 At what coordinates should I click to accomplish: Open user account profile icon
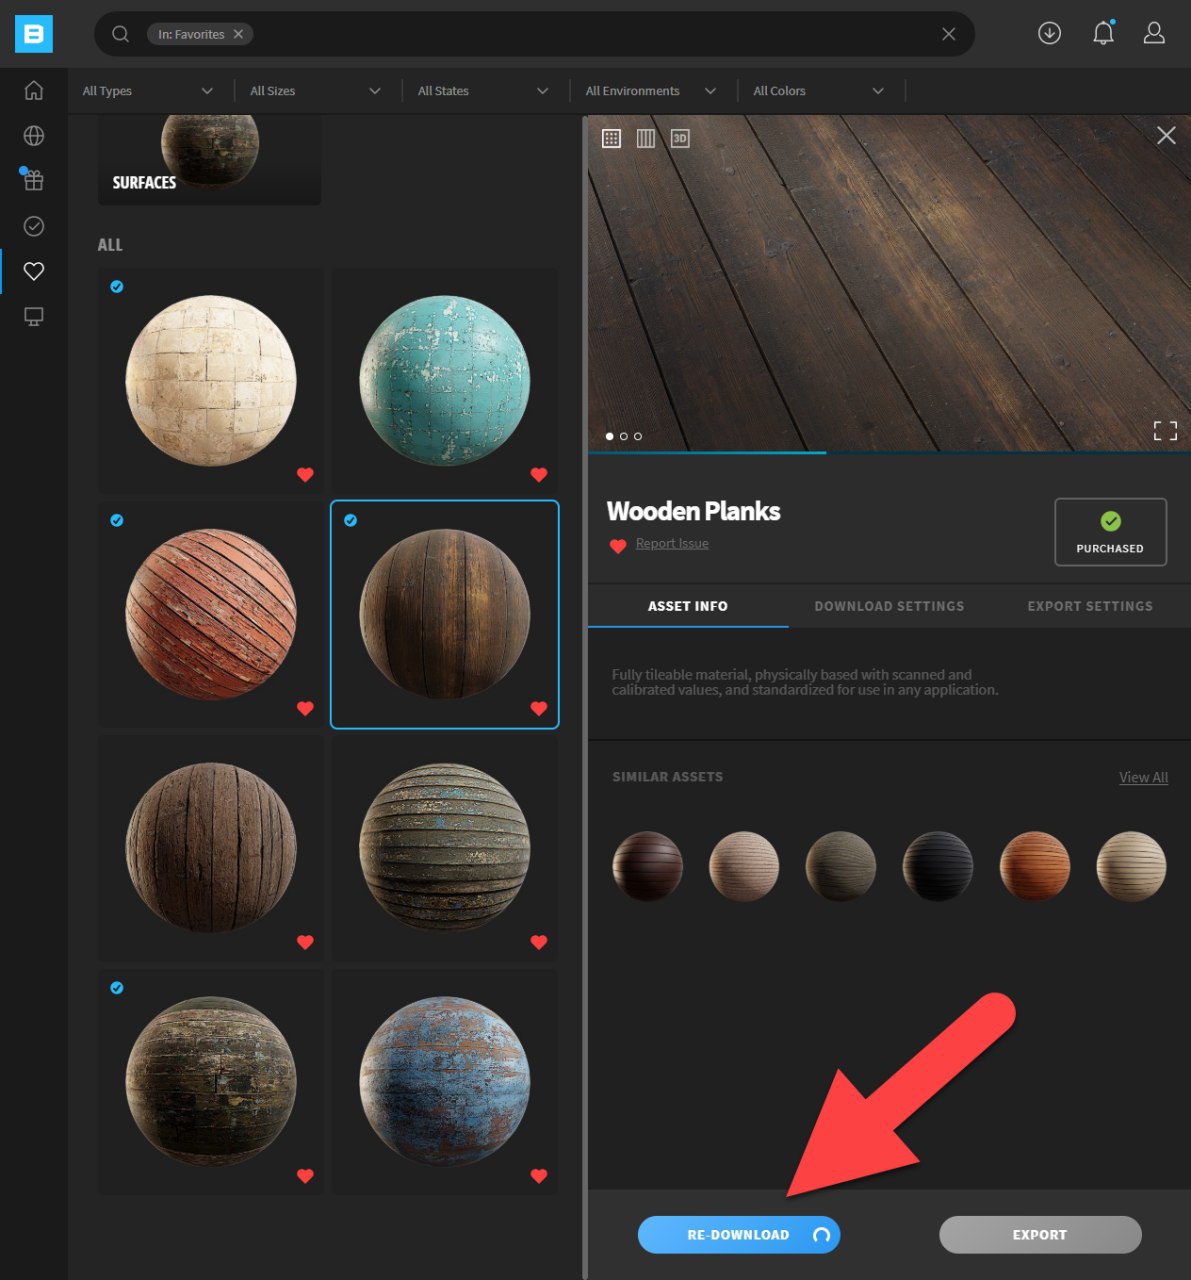[1154, 33]
